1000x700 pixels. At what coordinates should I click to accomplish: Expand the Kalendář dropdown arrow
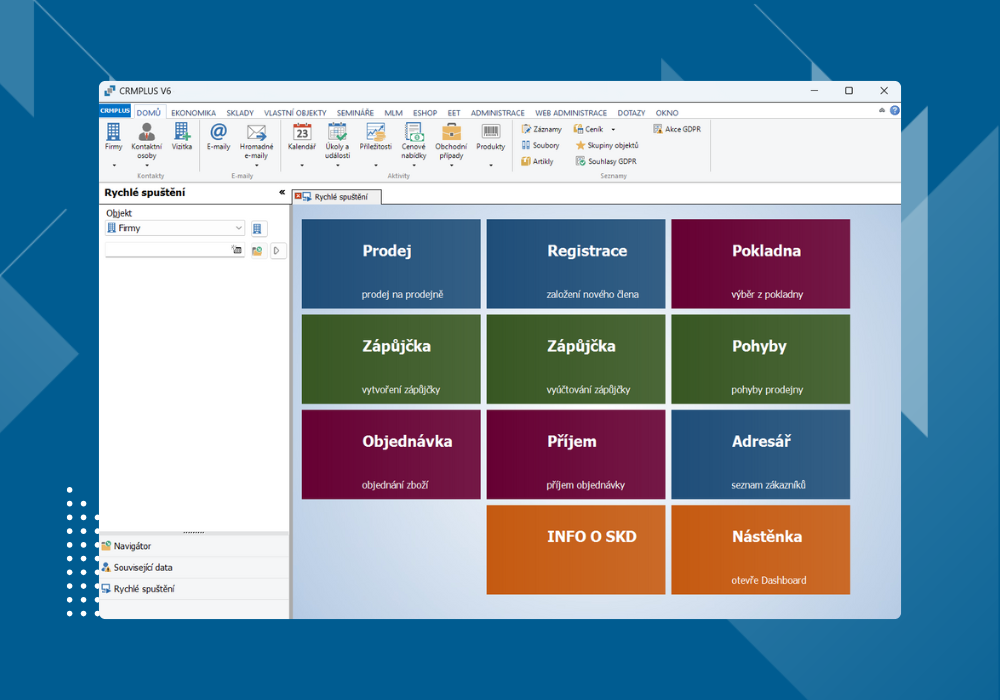(x=302, y=166)
